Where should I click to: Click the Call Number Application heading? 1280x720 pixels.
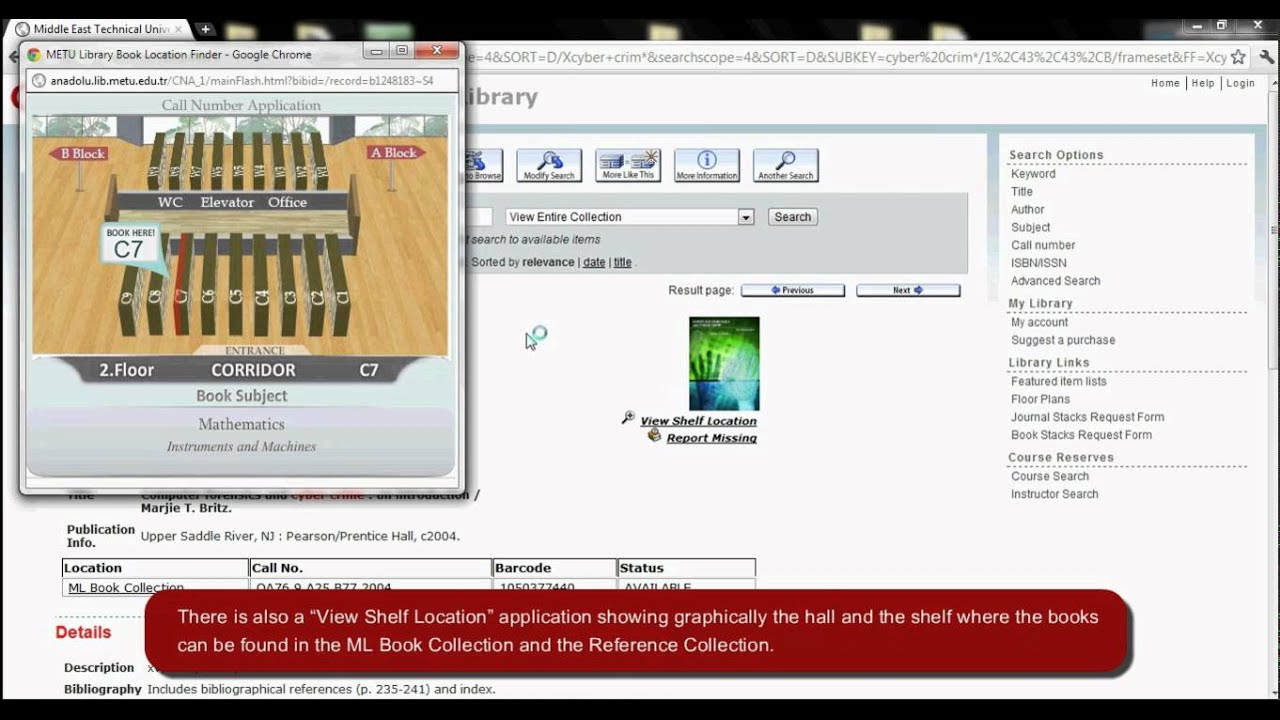click(241, 105)
